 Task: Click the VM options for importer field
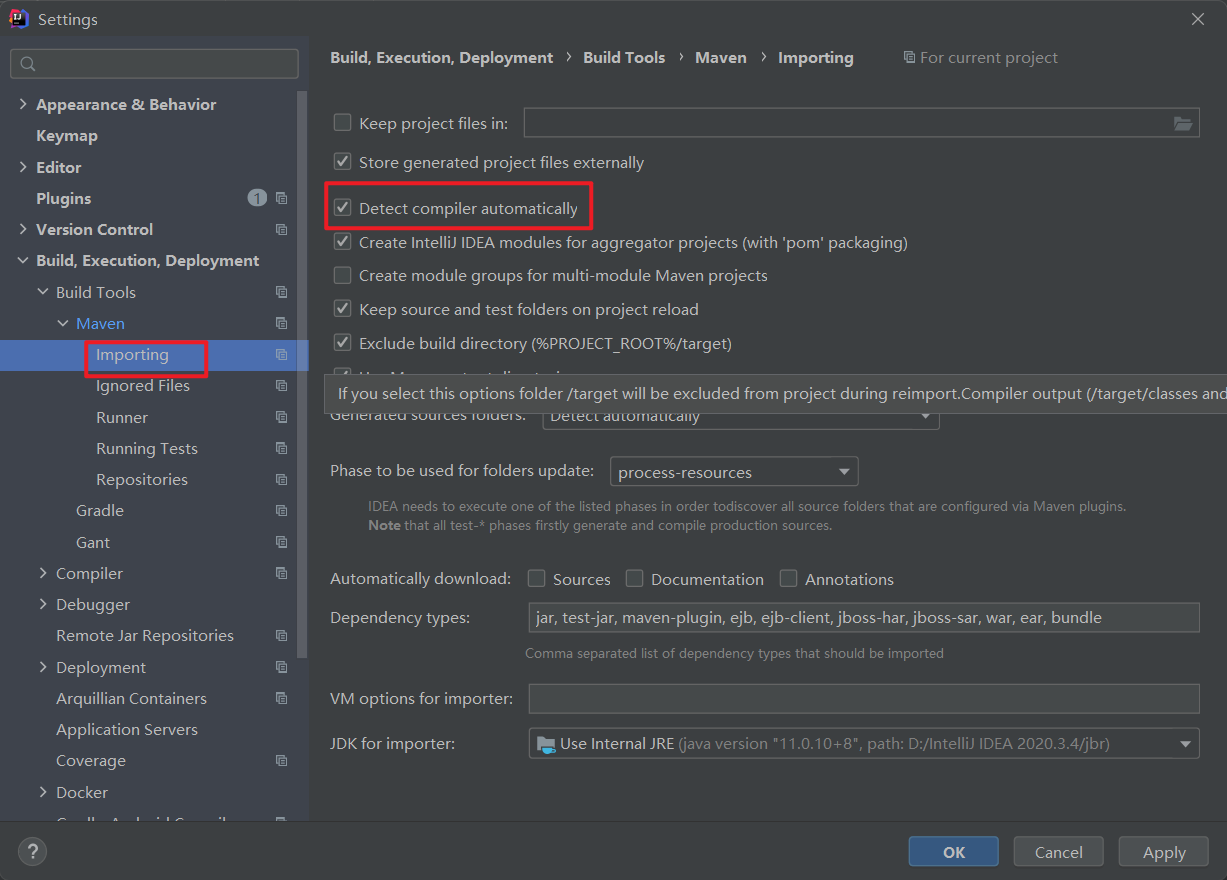(863, 698)
